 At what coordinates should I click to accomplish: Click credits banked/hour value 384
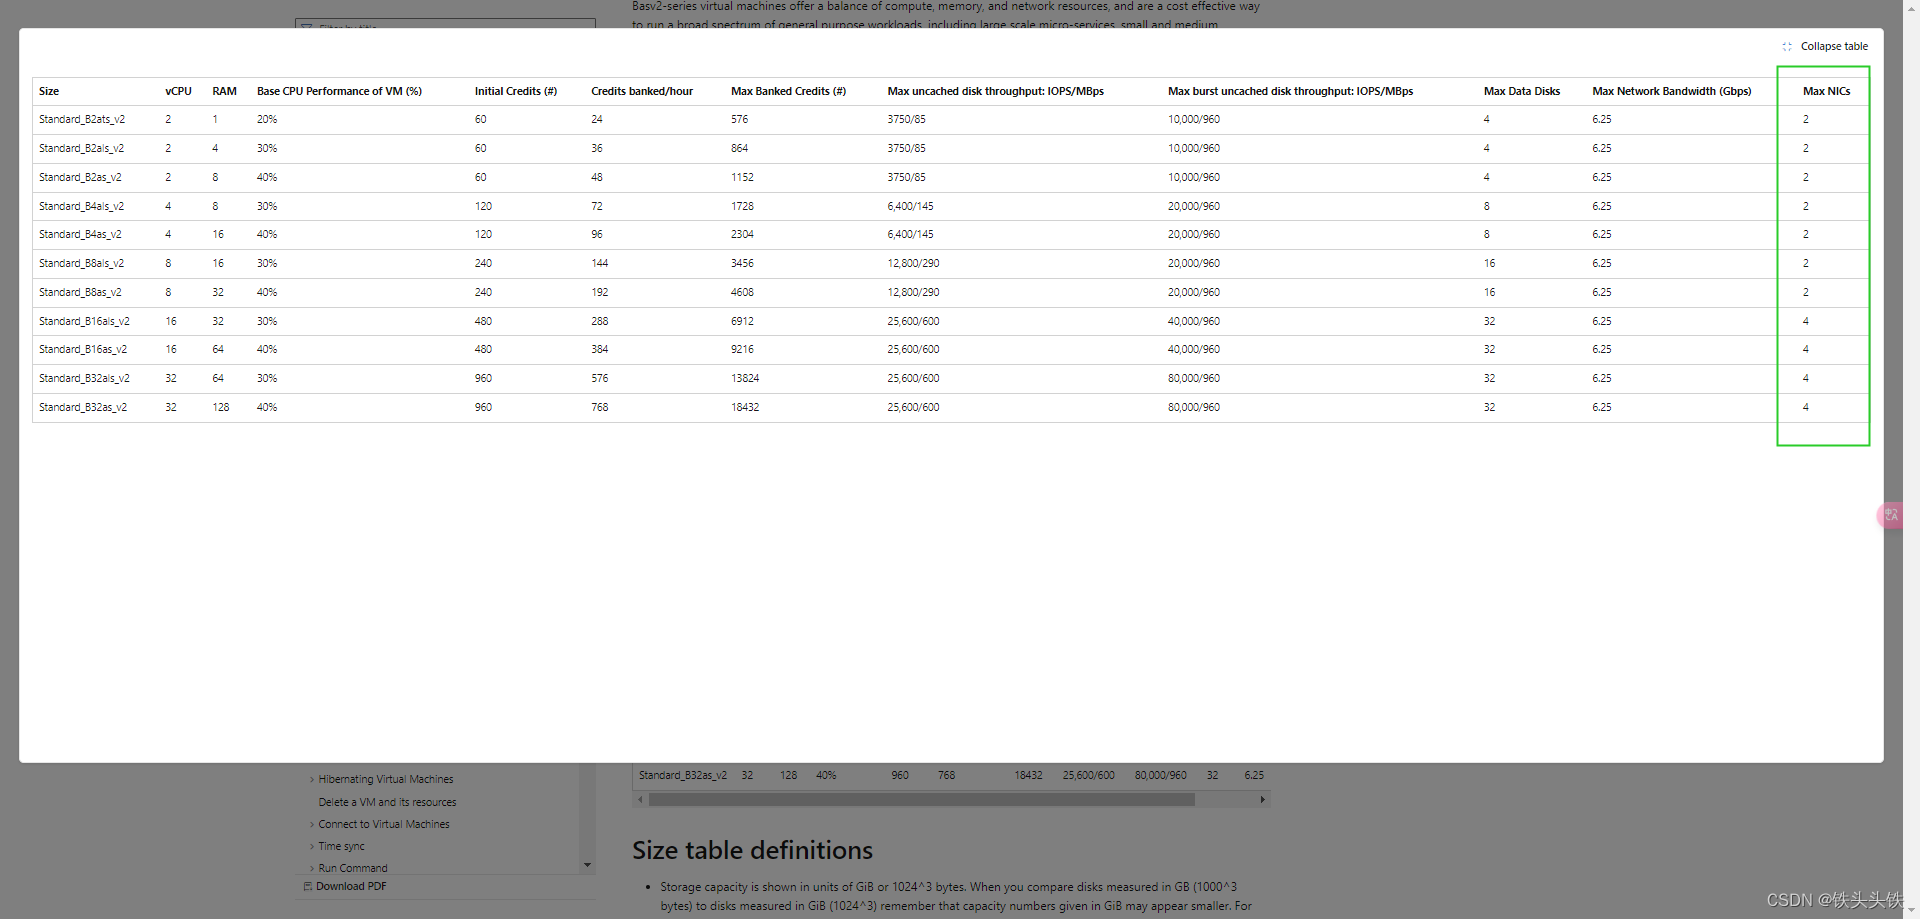point(599,349)
